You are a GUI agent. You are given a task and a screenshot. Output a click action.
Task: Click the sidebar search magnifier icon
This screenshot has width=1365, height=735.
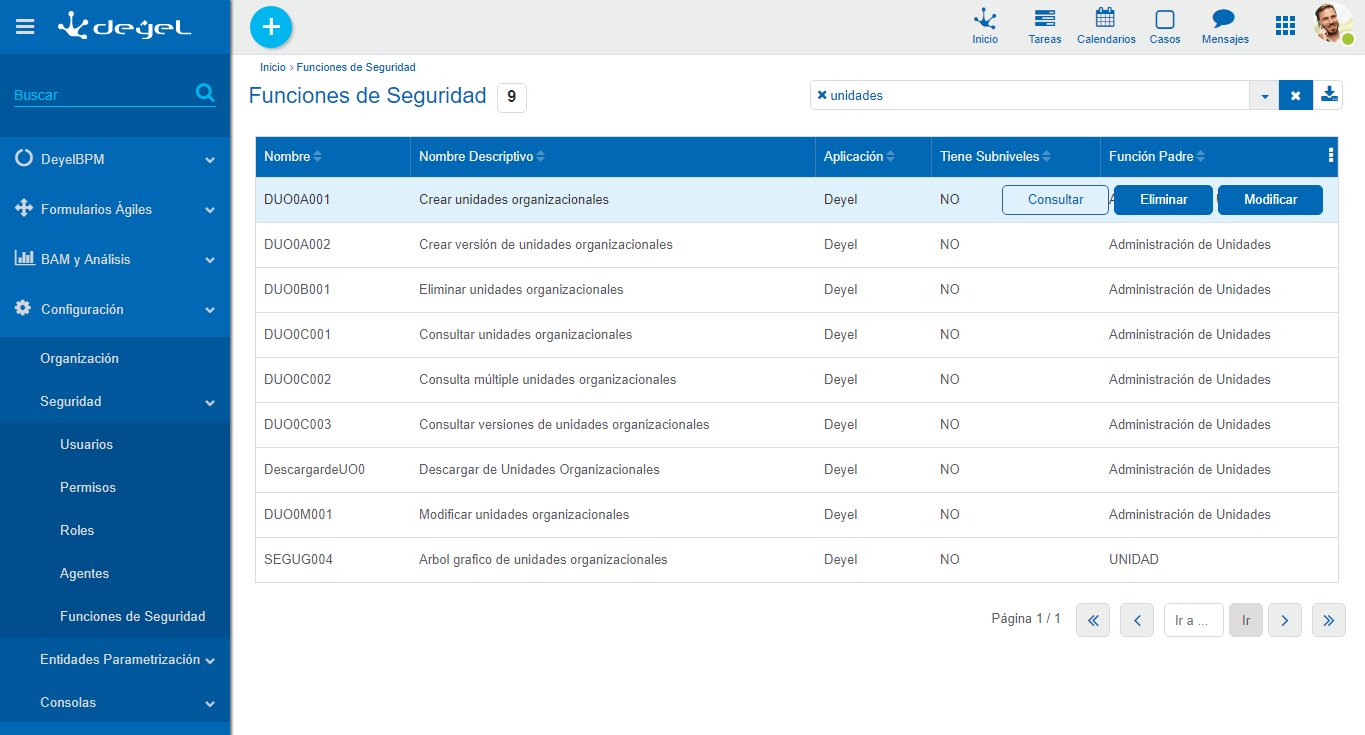click(x=205, y=93)
